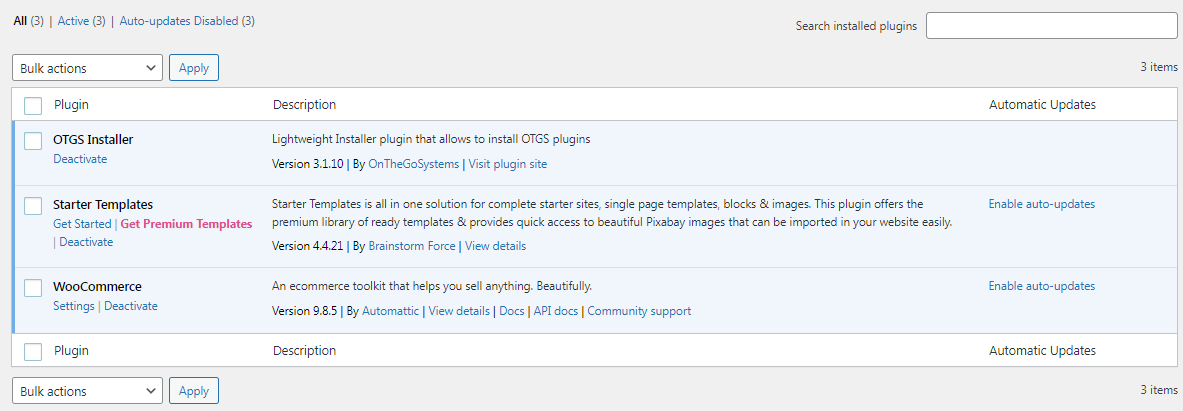This screenshot has width=1183, height=411.
Task: Focus the Search installed plugins field
Action: (x=1052, y=26)
